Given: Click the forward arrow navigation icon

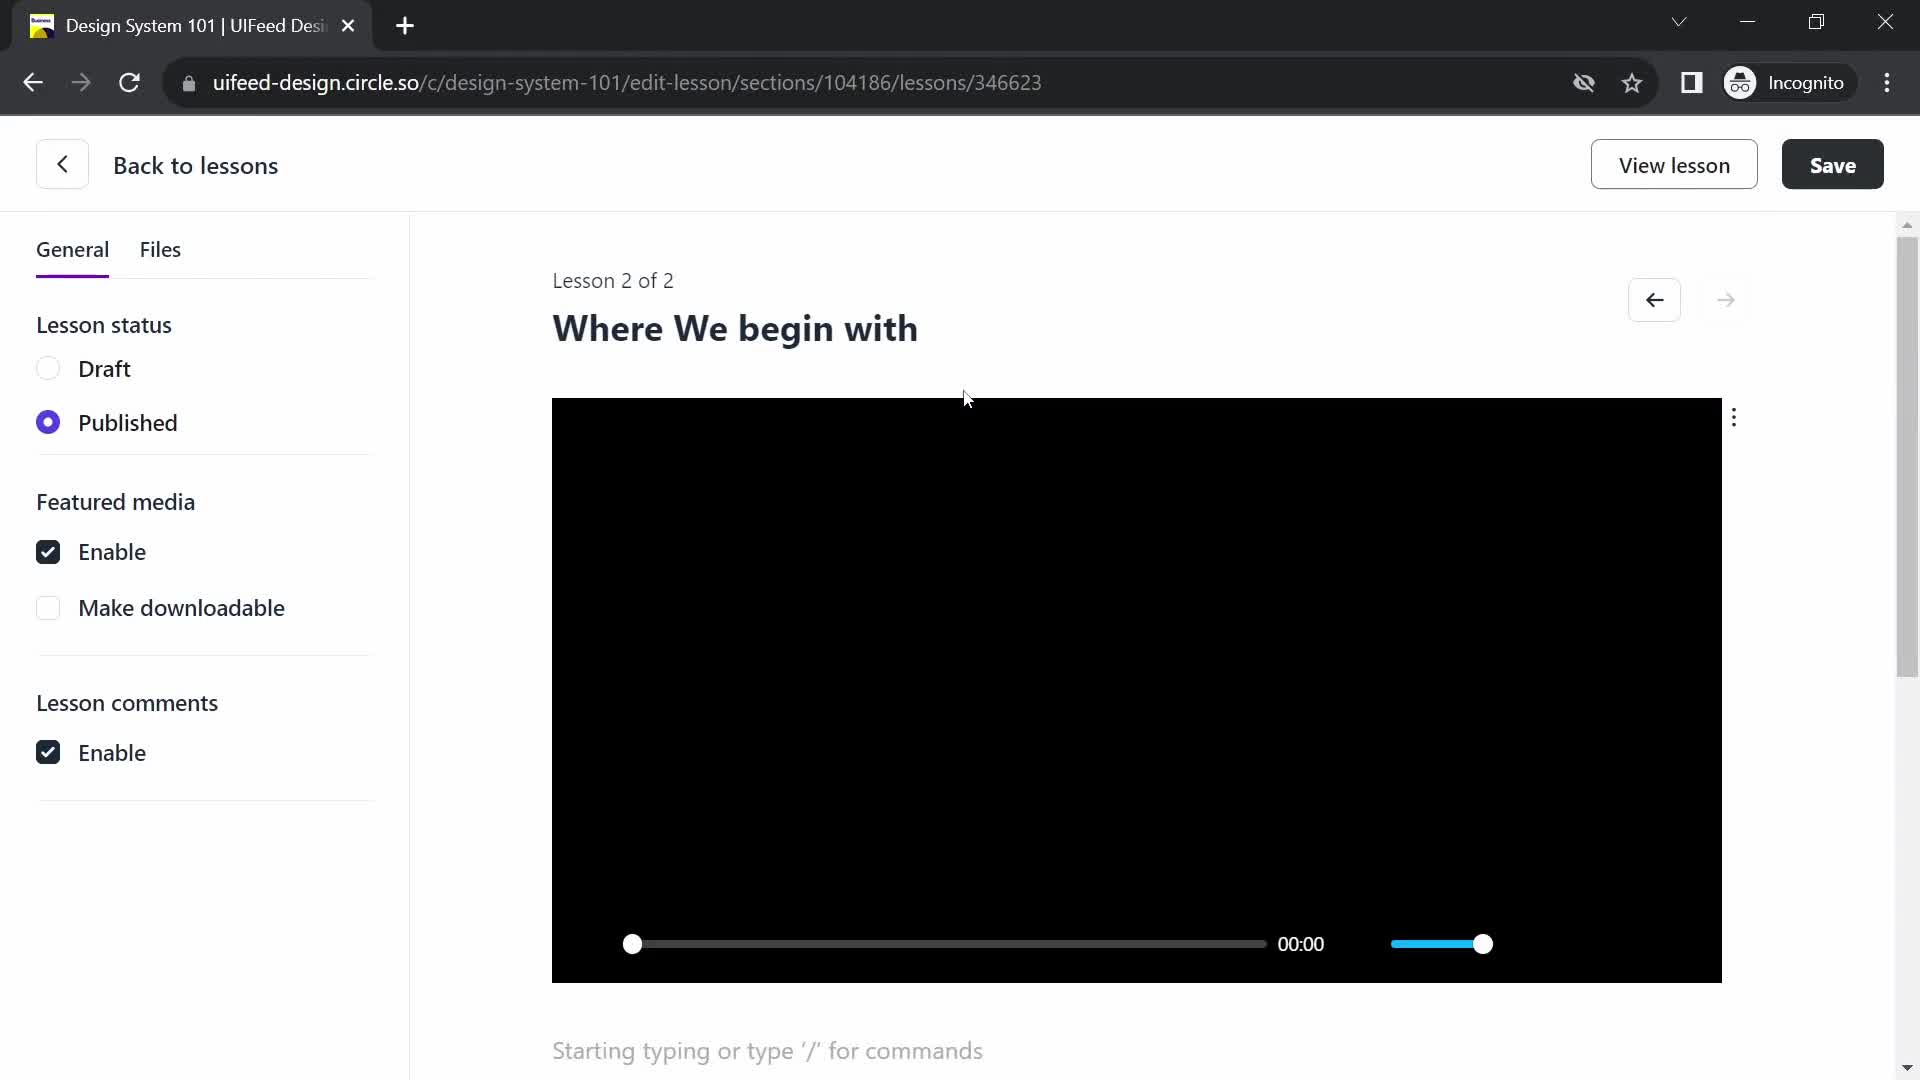Looking at the screenshot, I should (1726, 299).
